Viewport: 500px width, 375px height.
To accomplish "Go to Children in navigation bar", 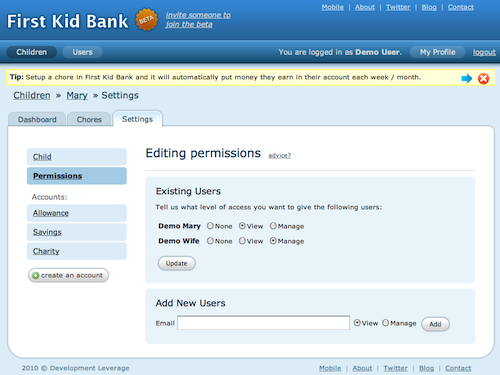I will click(x=32, y=52).
